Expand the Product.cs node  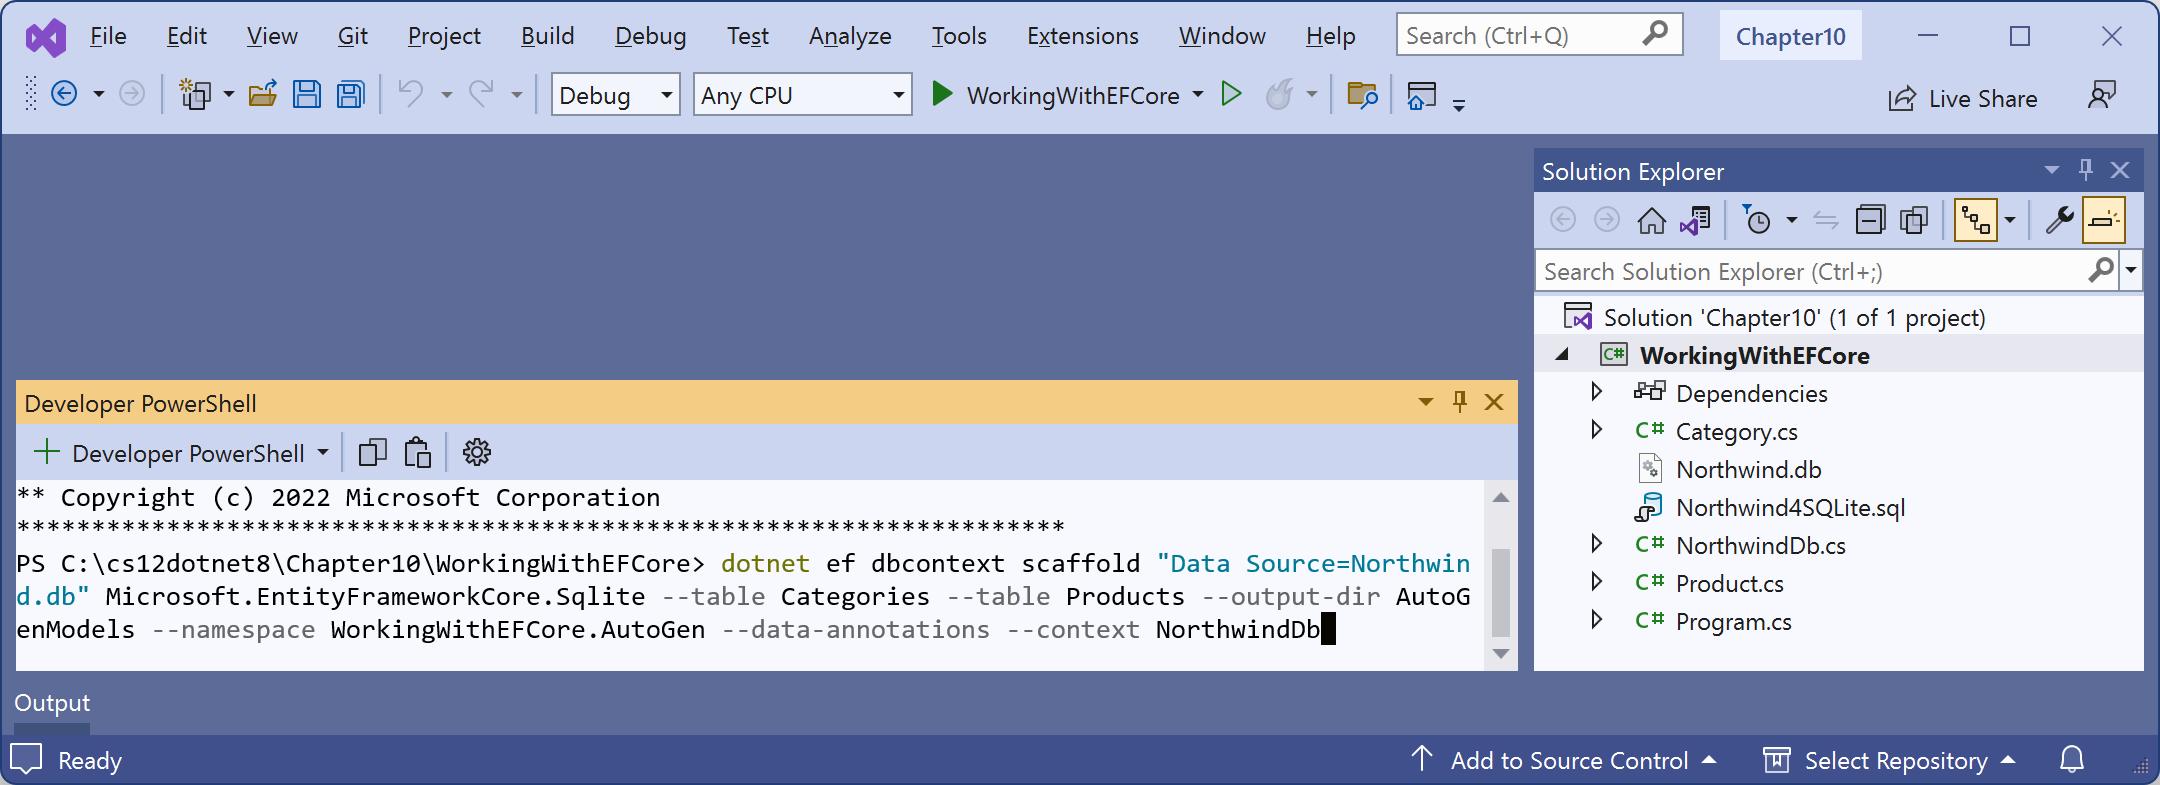(1596, 581)
